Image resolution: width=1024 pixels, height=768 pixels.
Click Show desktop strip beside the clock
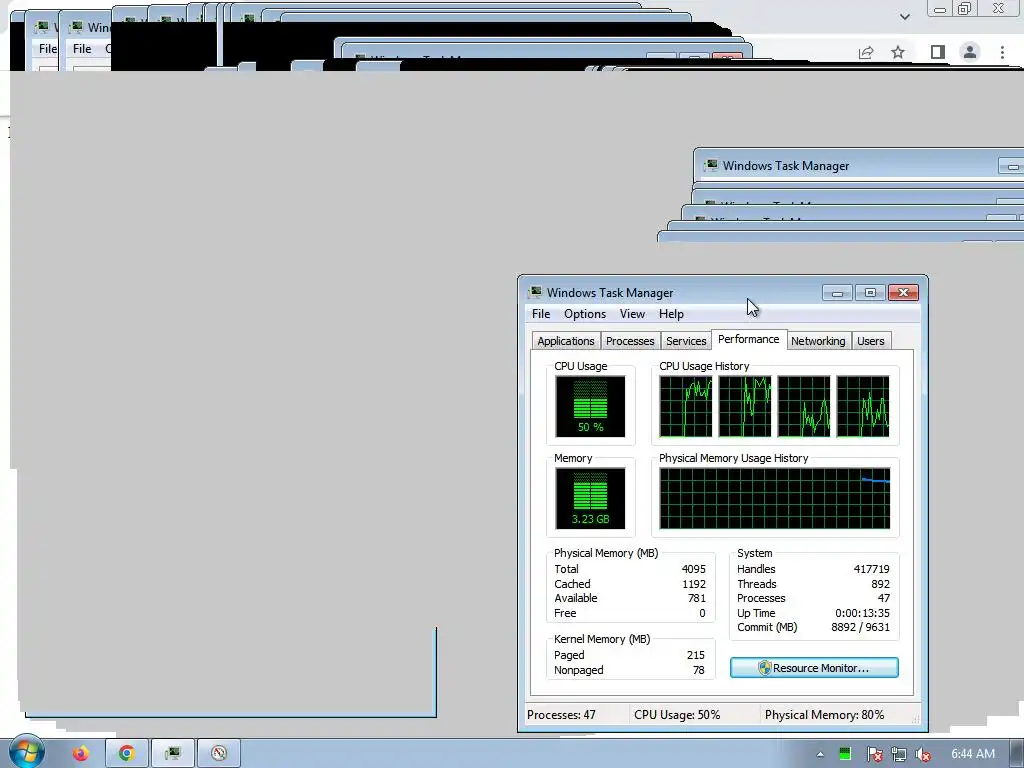1017,754
